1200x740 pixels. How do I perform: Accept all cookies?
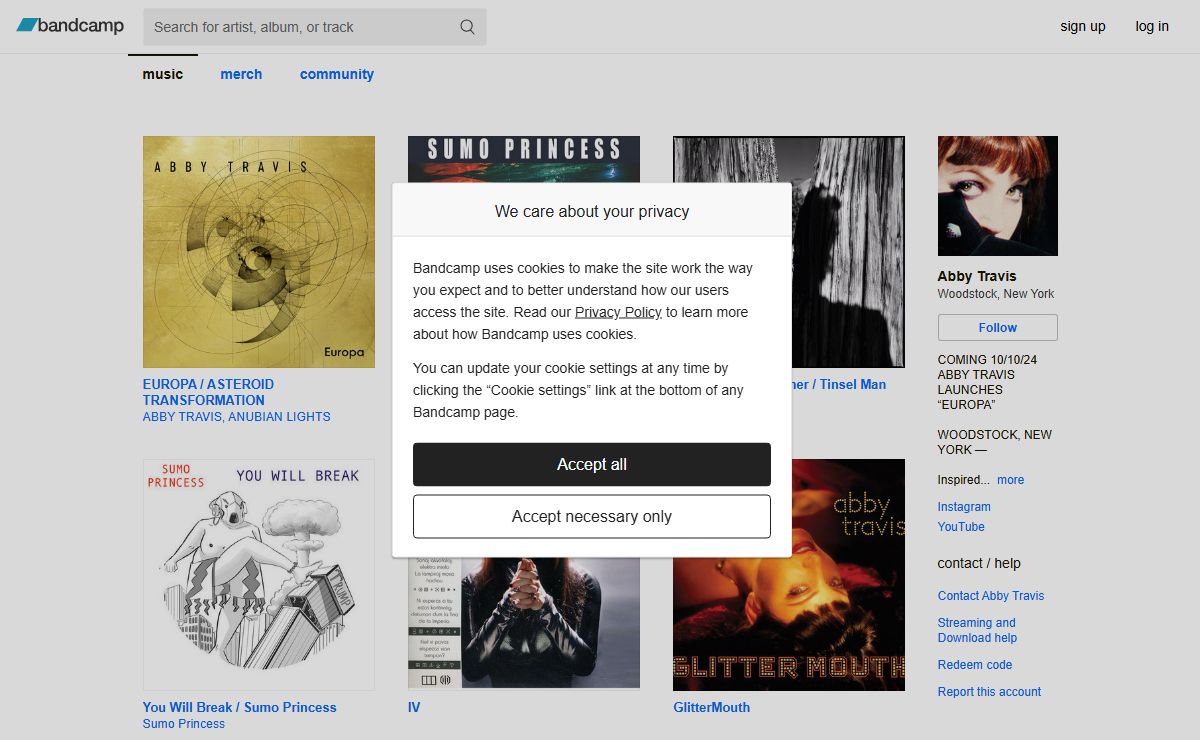592,464
